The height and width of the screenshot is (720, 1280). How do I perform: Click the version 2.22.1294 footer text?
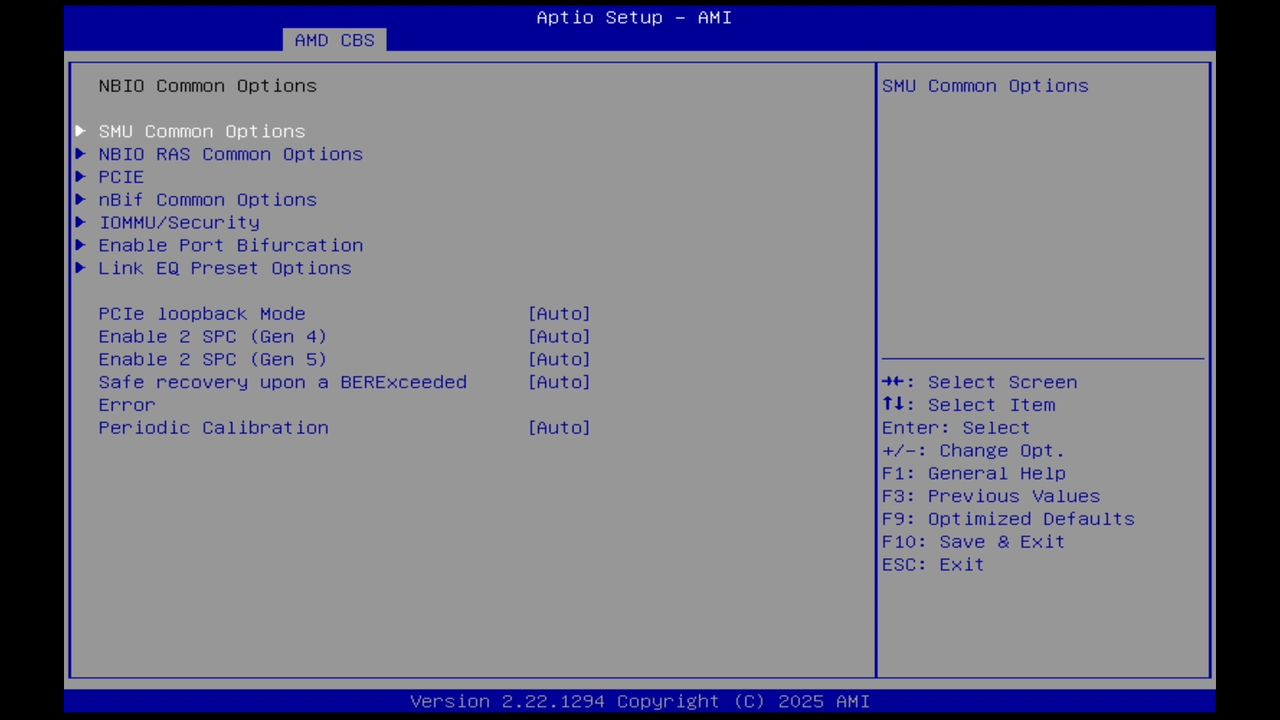[x=640, y=701]
